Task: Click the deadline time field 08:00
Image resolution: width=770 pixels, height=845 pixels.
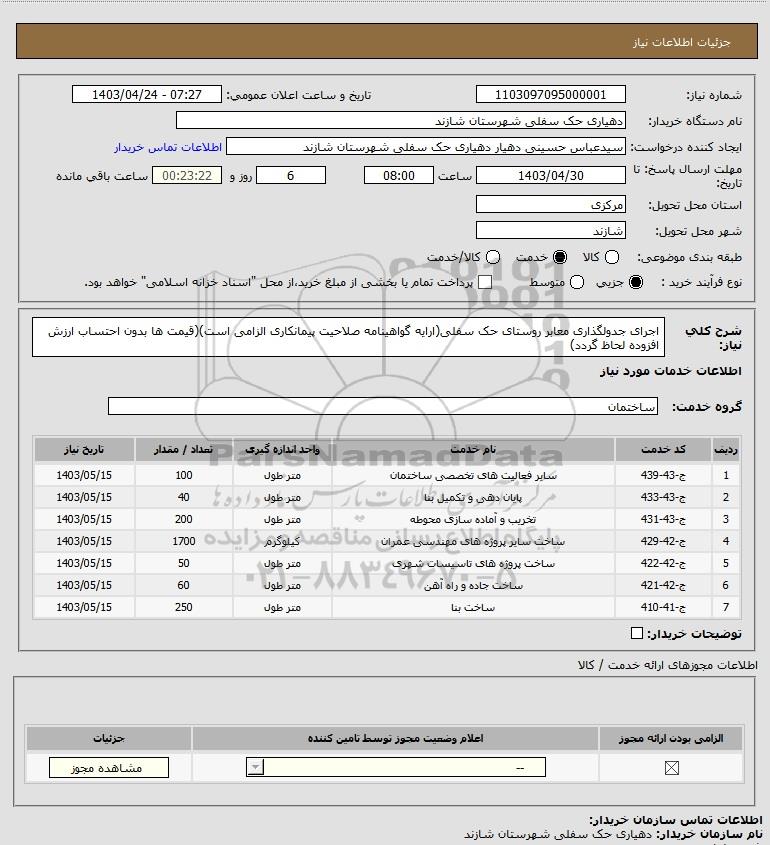Action: pyautogui.click(x=399, y=176)
